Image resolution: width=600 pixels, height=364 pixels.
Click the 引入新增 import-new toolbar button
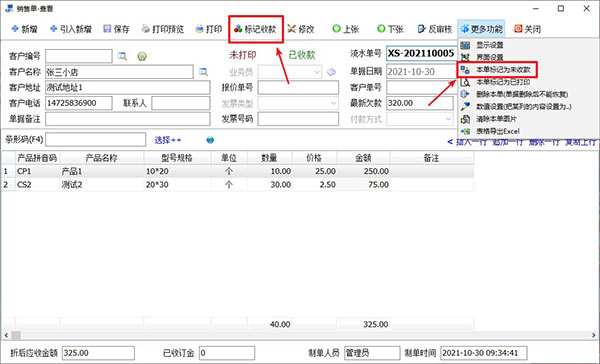[71, 29]
